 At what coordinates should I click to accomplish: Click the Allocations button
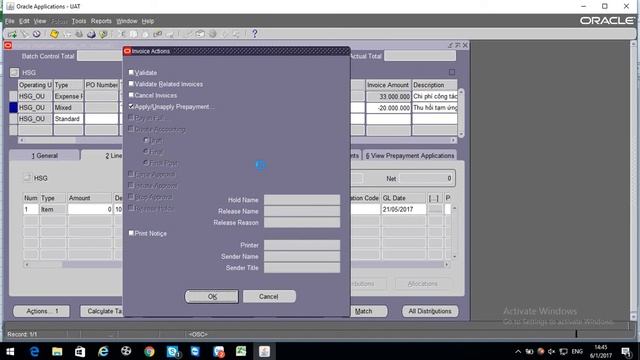[x=422, y=284]
